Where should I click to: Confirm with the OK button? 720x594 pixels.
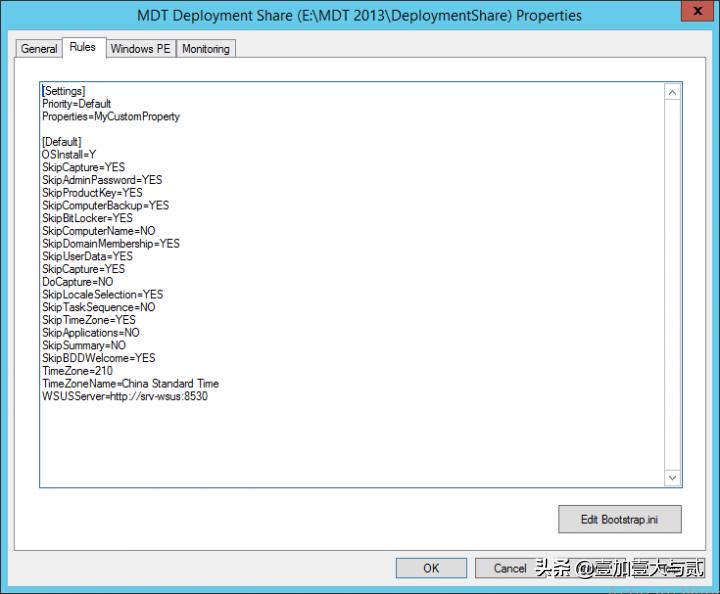point(431,568)
